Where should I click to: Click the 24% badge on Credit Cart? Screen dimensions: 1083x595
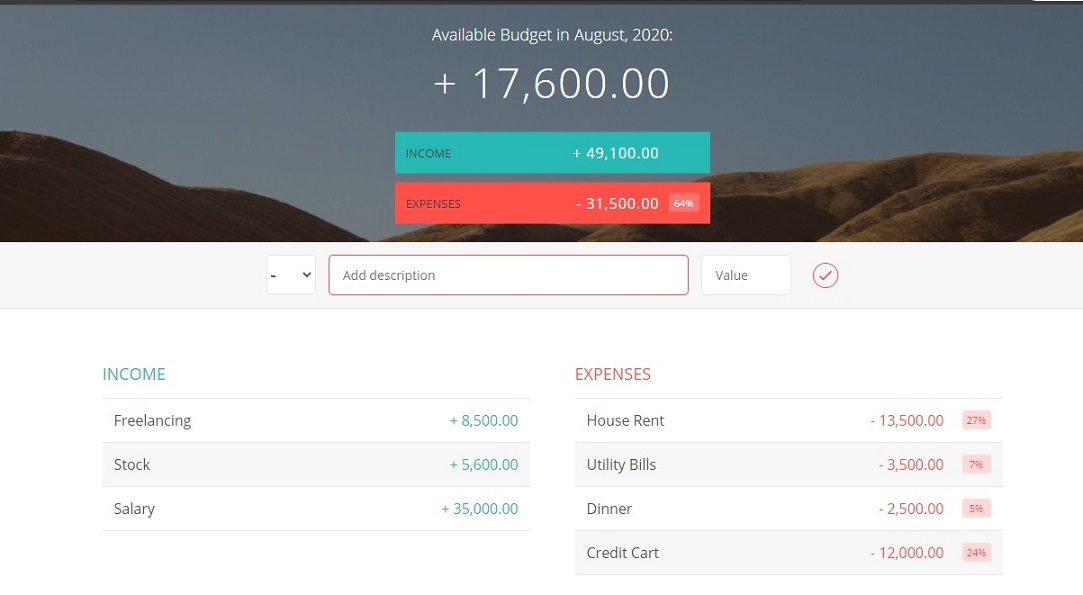[x=976, y=553]
